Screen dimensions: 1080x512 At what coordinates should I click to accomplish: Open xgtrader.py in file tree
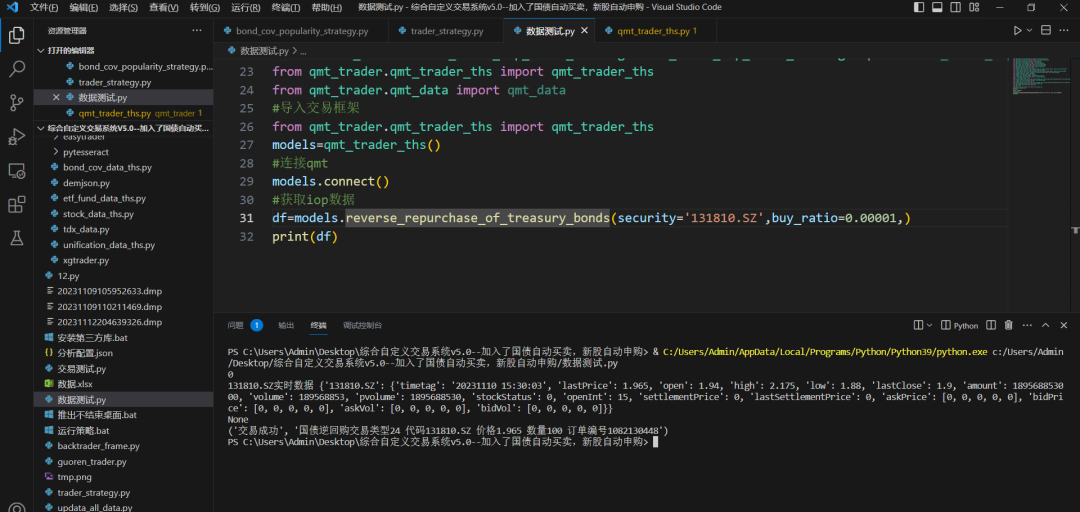coord(85,261)
